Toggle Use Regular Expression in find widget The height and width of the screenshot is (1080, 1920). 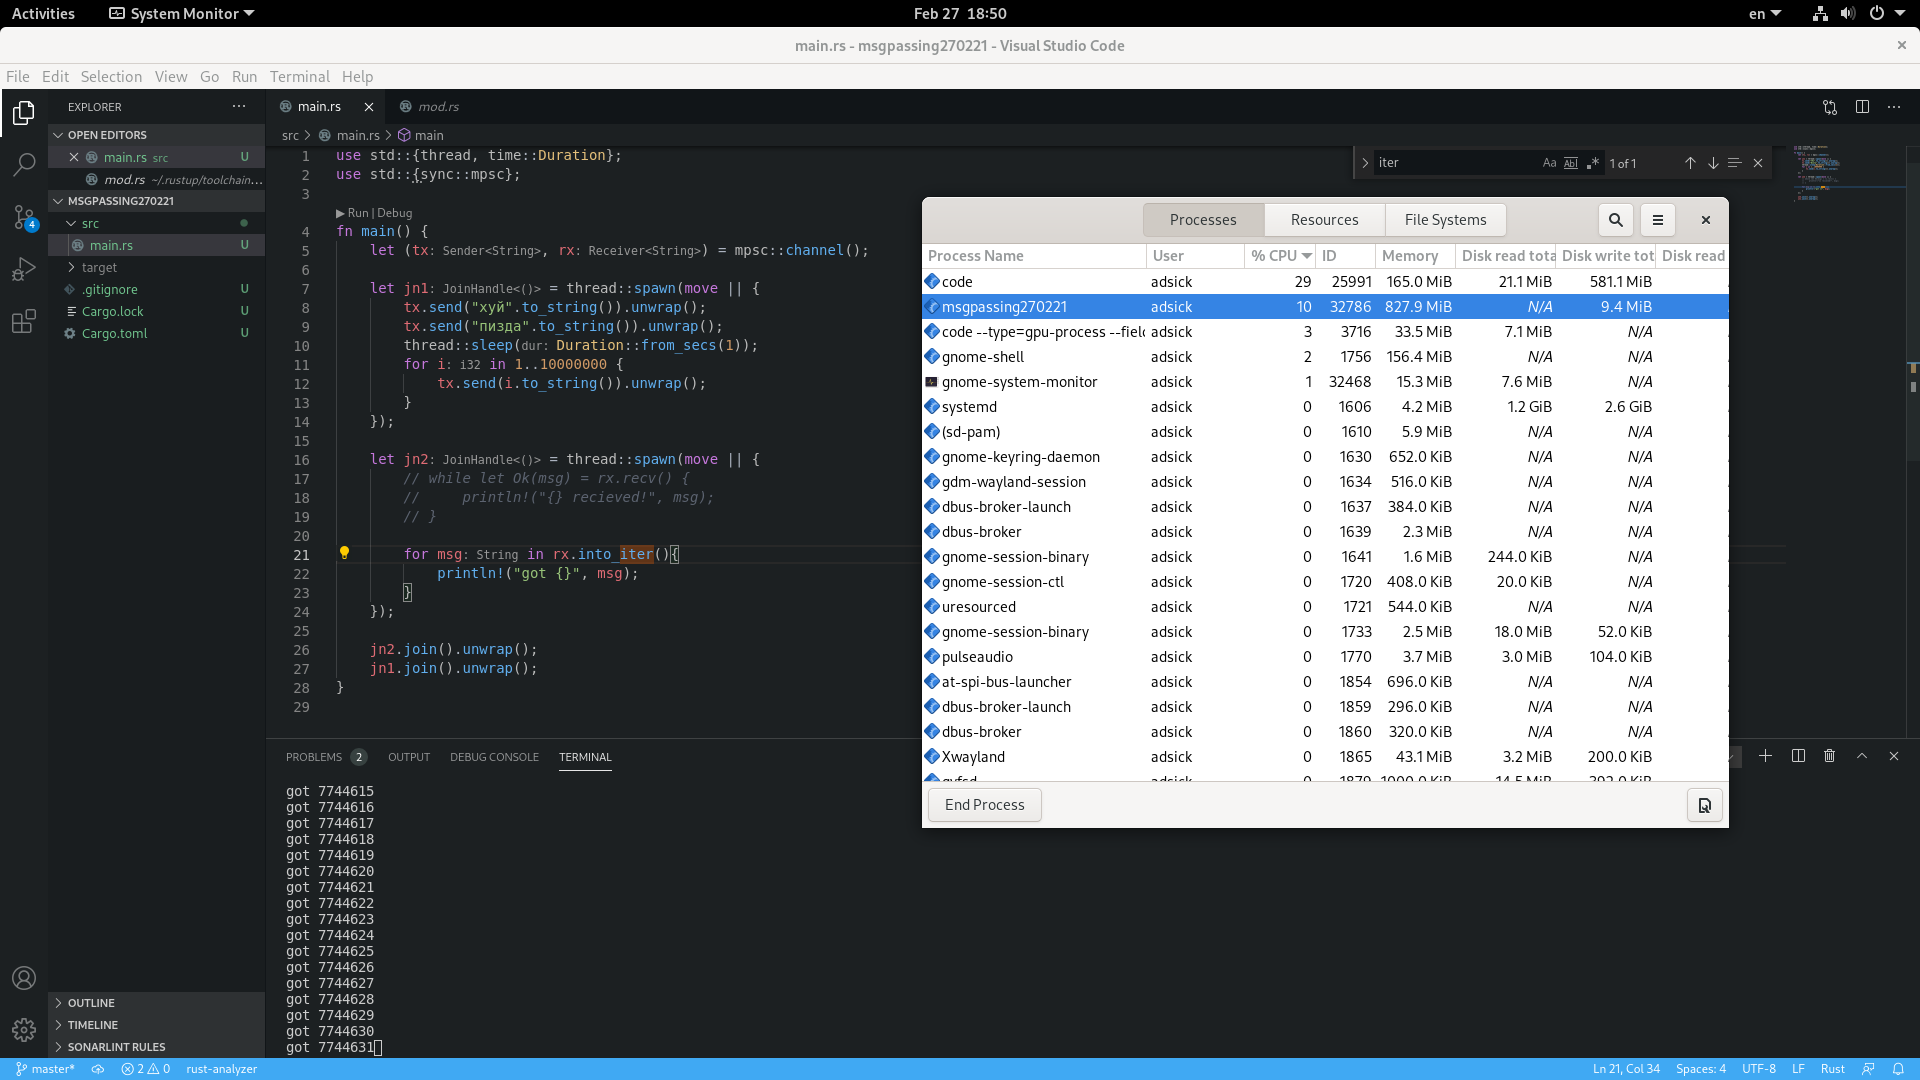(x=1593, y=163)
